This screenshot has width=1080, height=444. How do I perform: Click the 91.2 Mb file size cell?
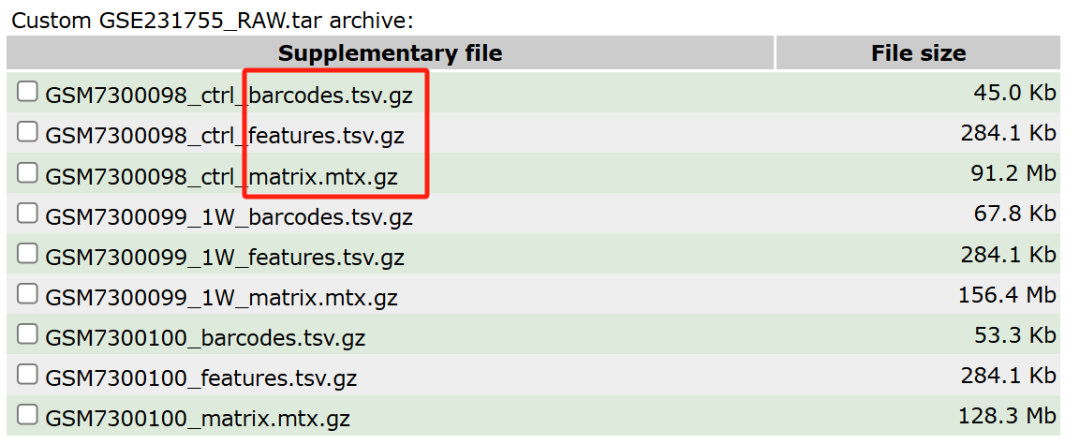1013,173
